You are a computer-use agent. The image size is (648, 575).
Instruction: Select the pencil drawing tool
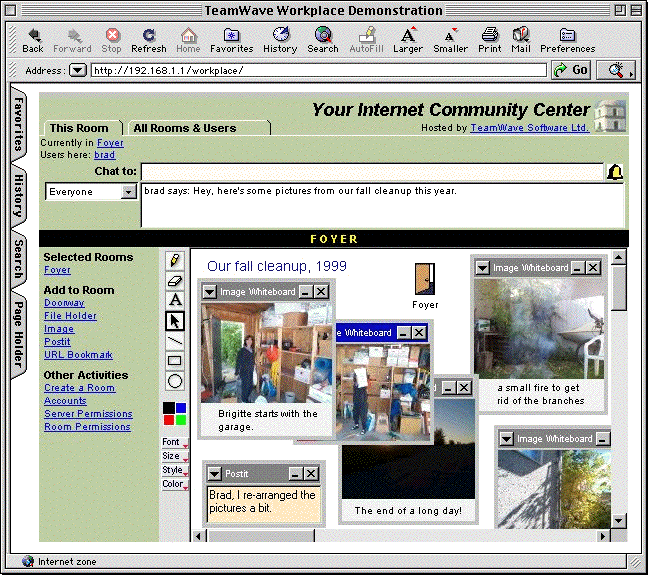(175, 262)
